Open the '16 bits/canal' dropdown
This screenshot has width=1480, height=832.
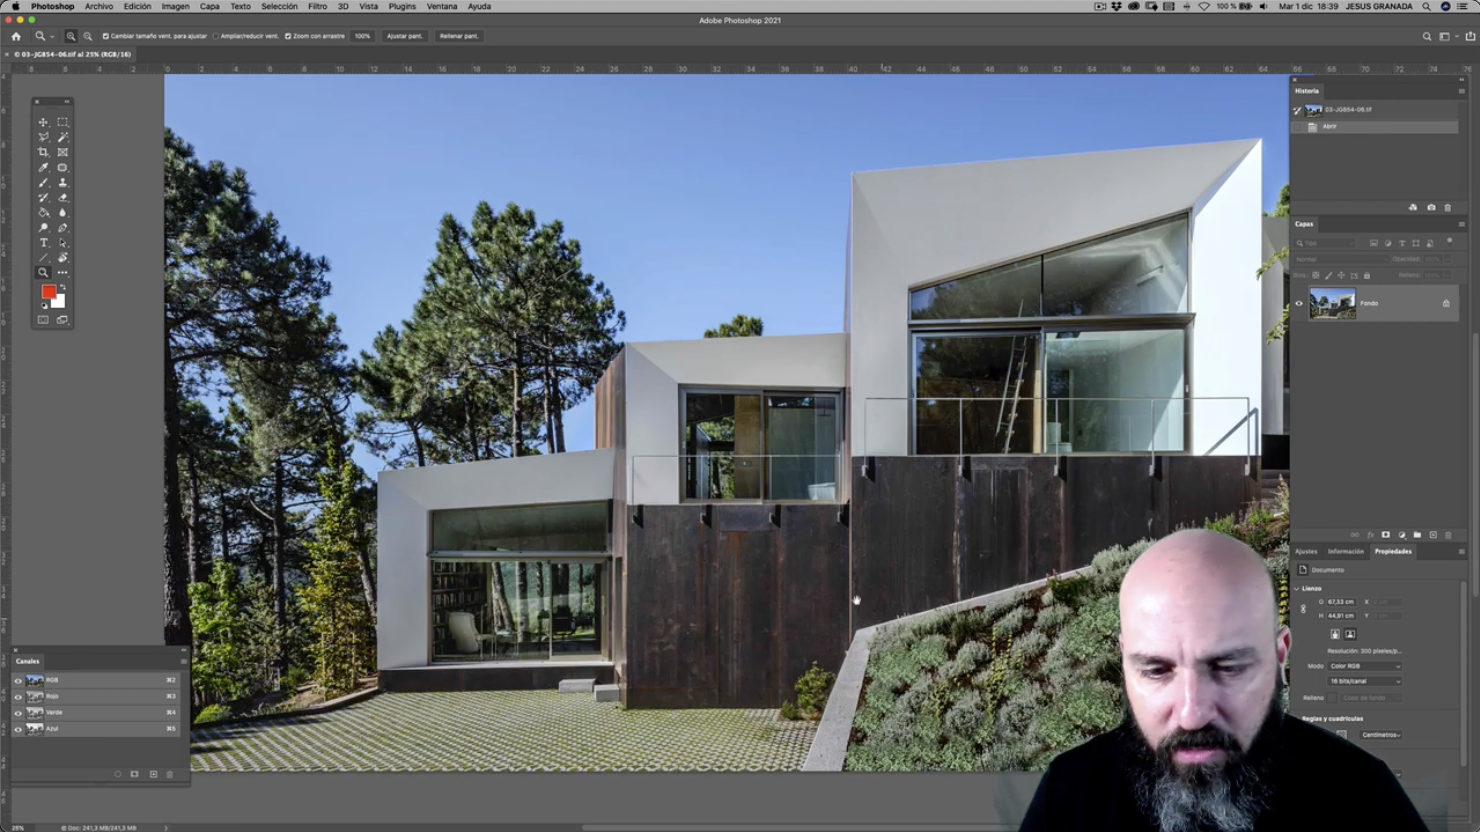[1364, 681]
